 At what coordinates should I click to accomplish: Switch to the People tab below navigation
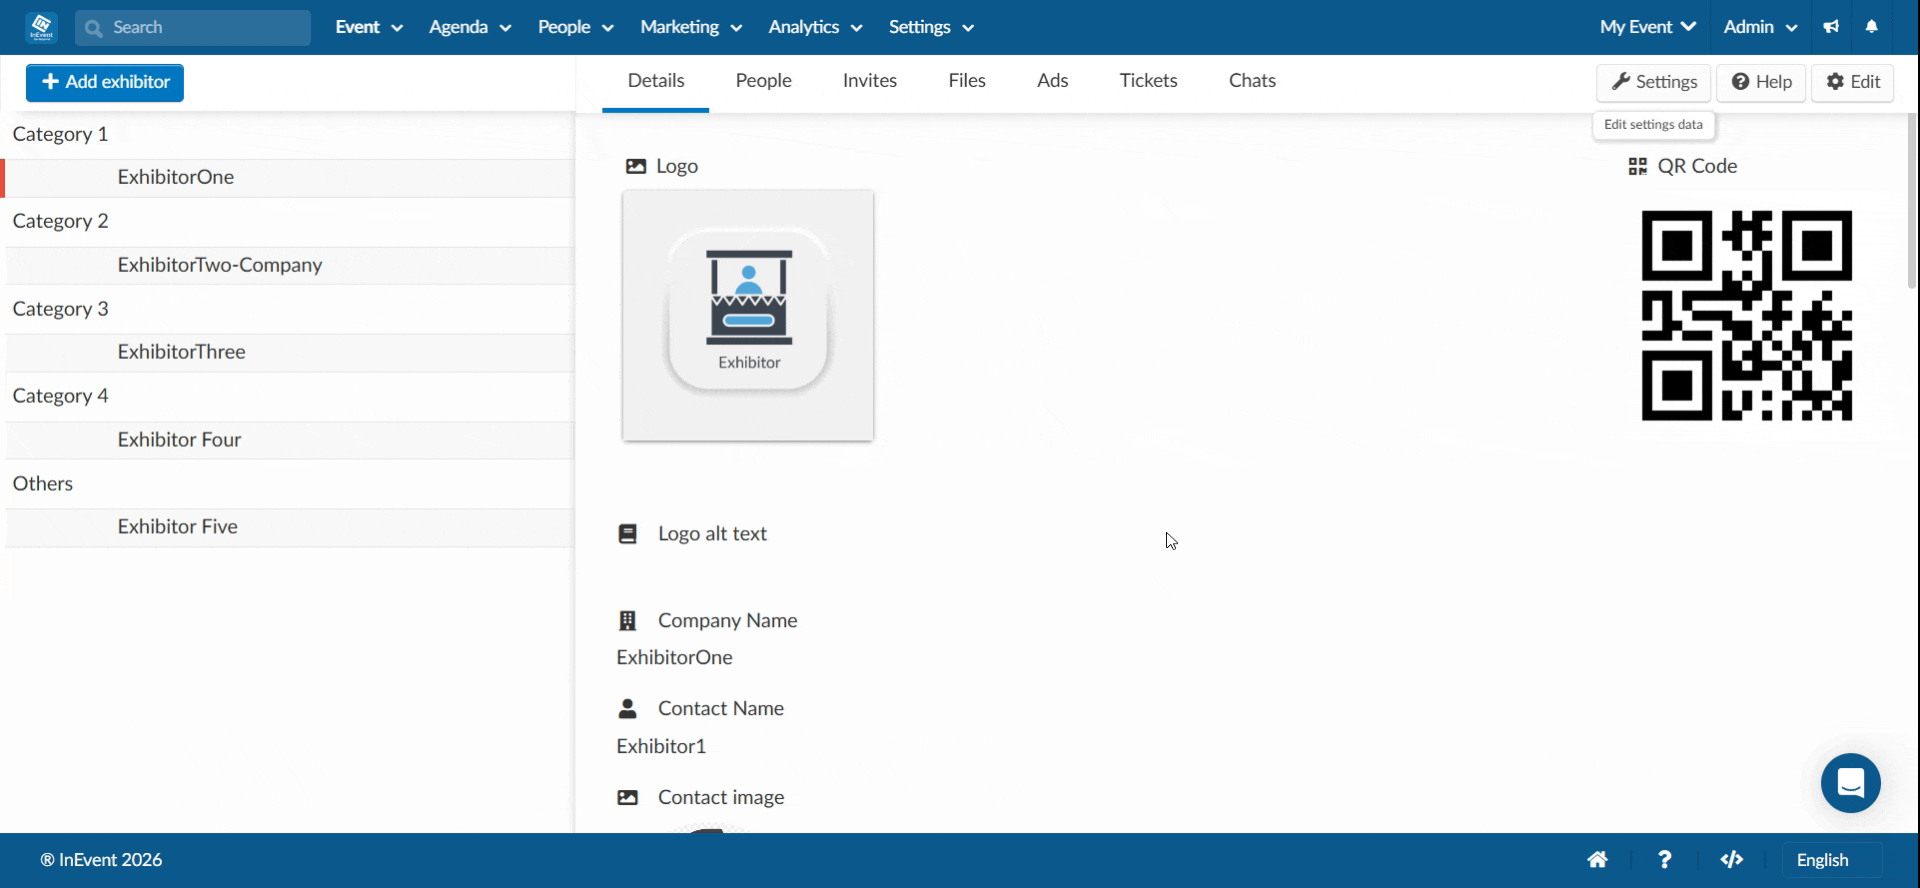click(763, 81)
